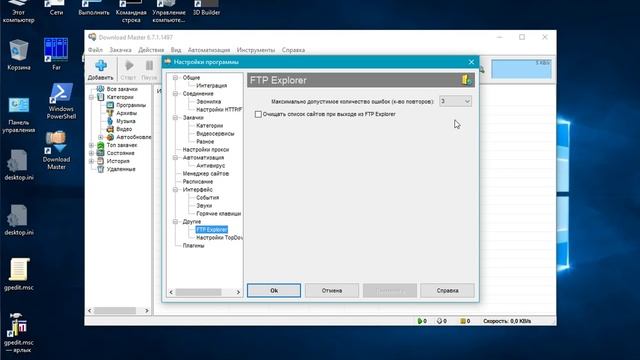Click Отмена button
The width and height of the screenshot is (640, 360).
pyautogui.click(x=332, y=291)
